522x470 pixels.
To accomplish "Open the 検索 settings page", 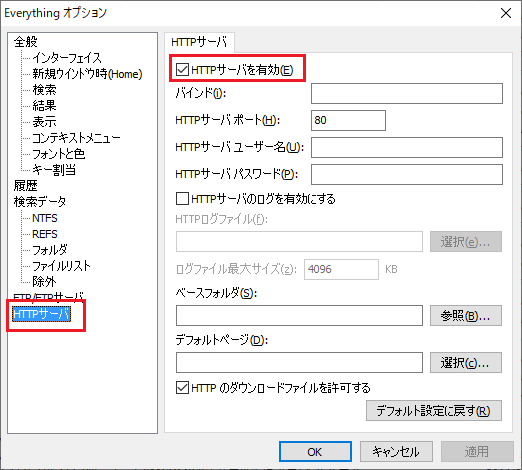I will [44, 90].
